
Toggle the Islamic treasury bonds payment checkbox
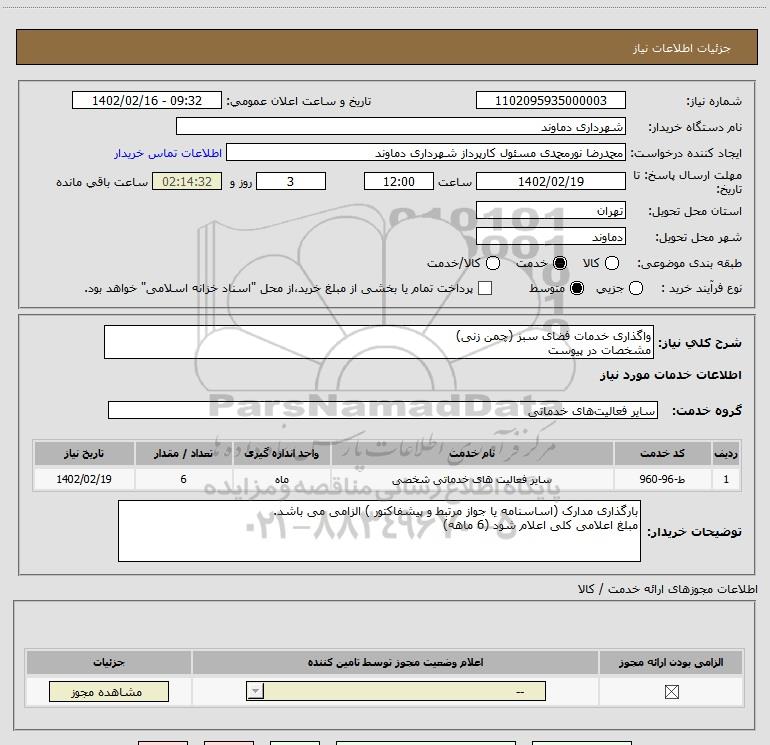point(485,288)
